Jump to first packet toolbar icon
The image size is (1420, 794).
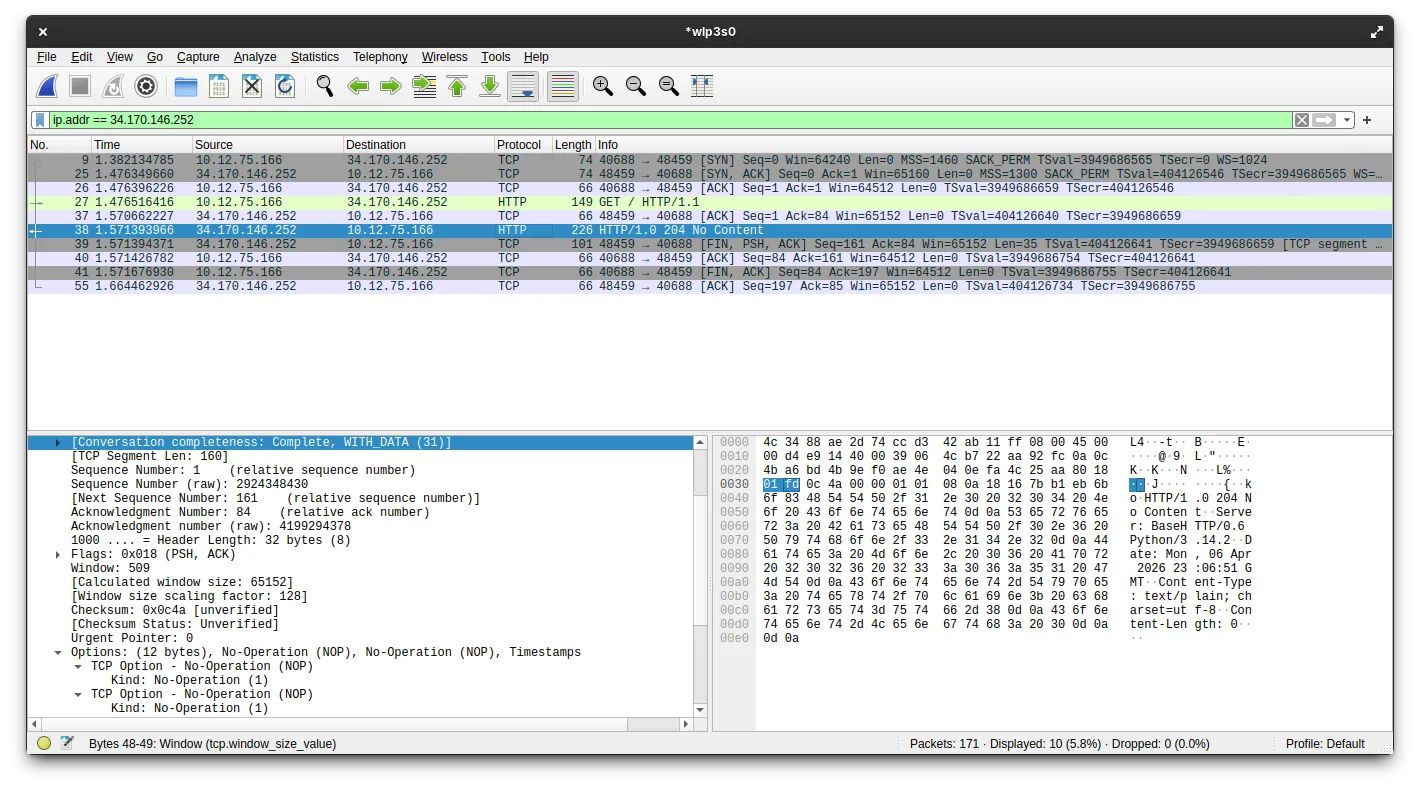457,86
